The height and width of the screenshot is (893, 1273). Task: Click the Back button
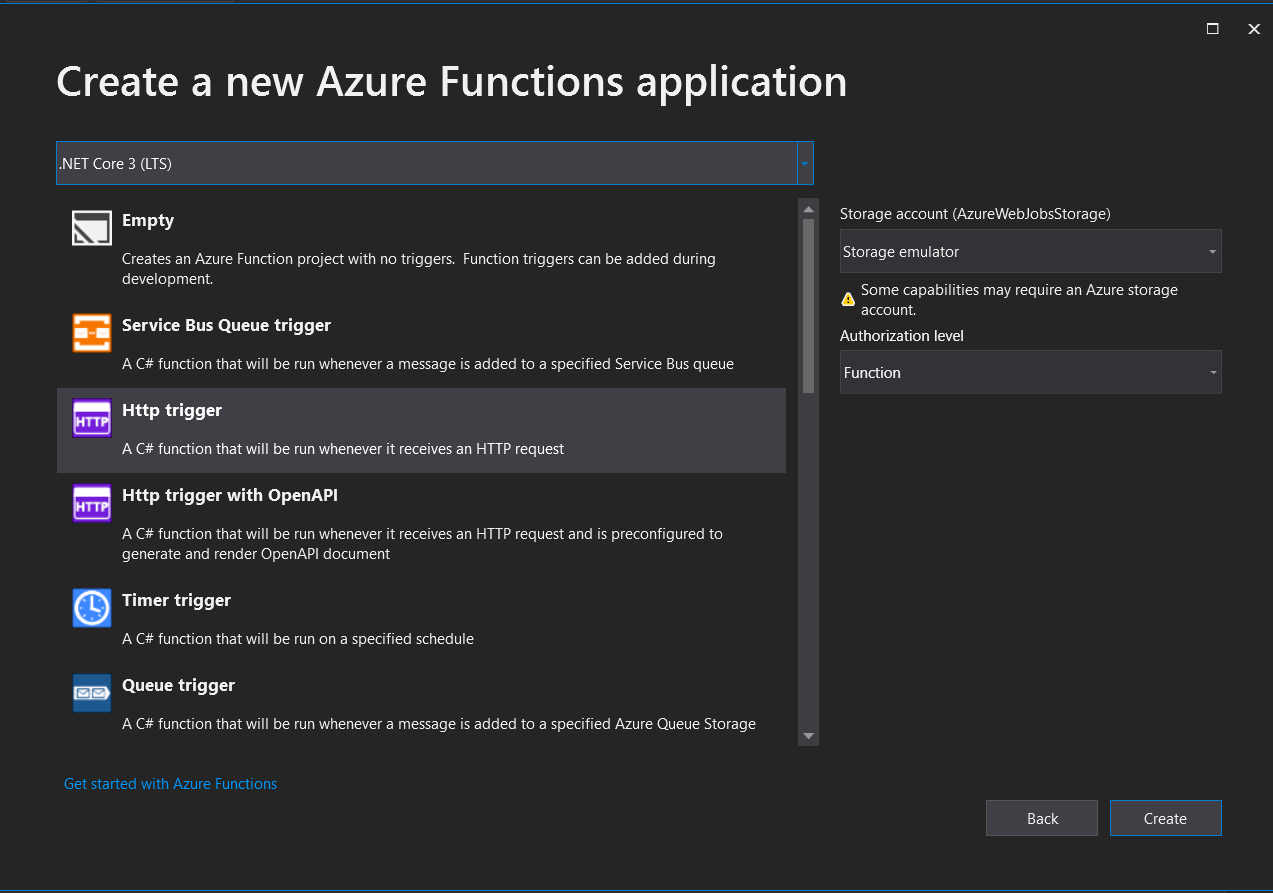1041,818
